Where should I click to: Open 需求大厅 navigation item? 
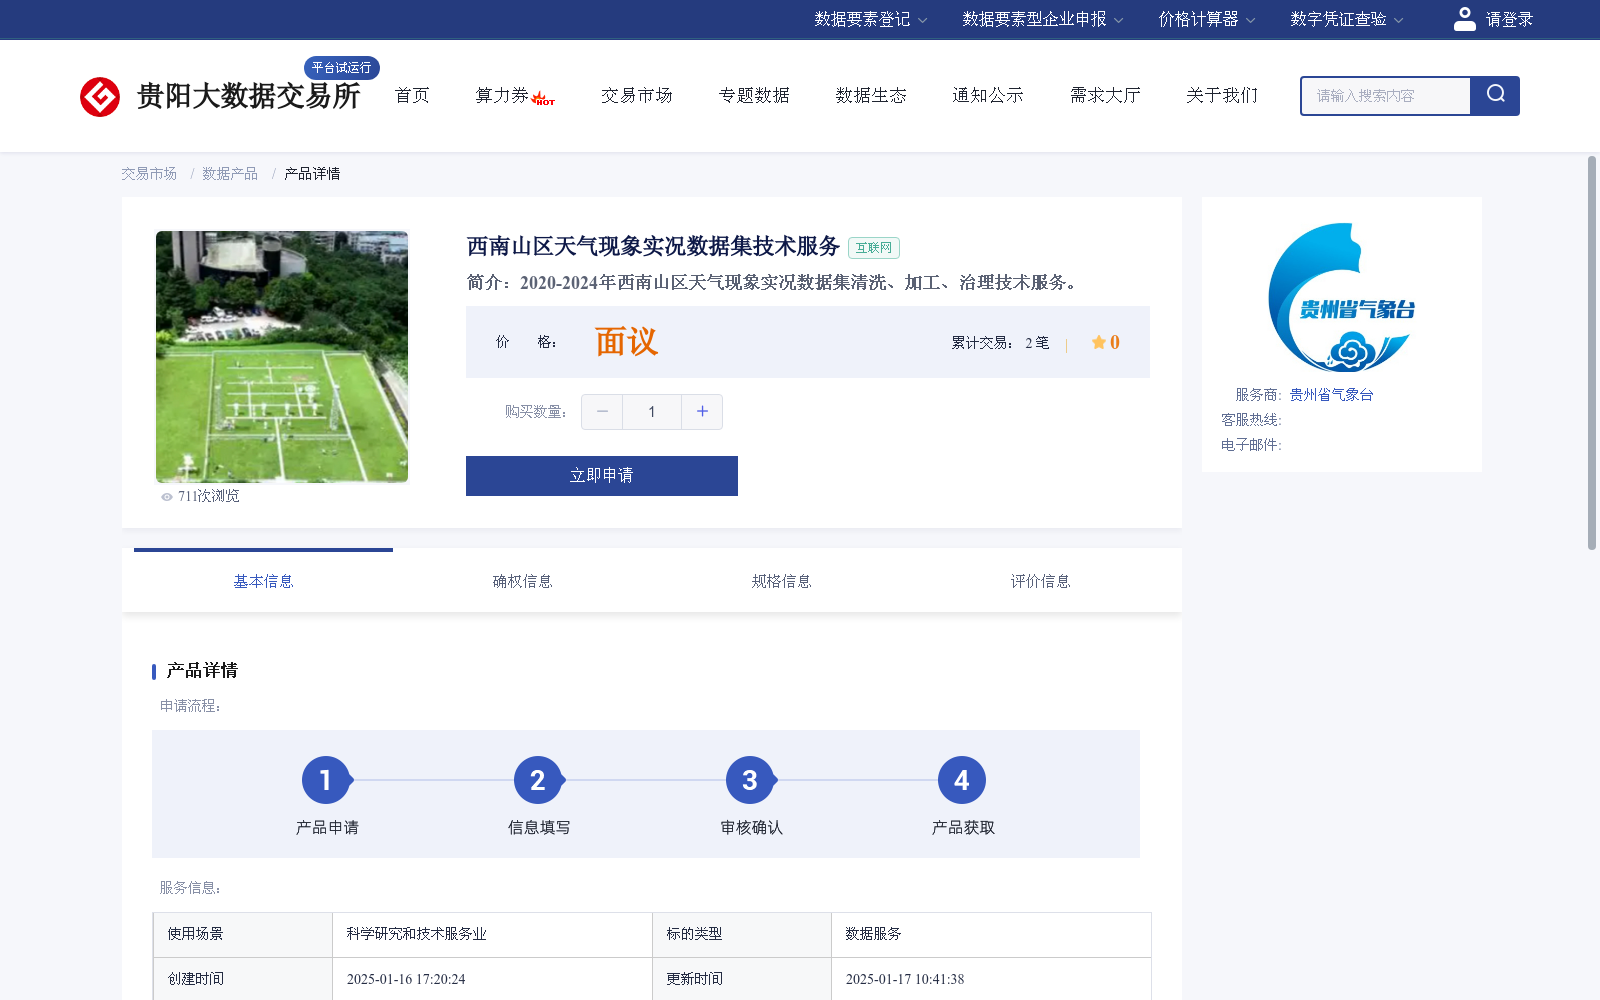(1105, 95)
